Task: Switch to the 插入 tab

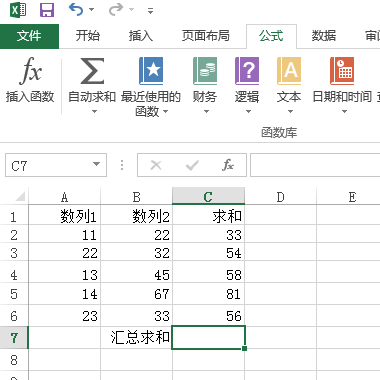Action: point(141,35)
